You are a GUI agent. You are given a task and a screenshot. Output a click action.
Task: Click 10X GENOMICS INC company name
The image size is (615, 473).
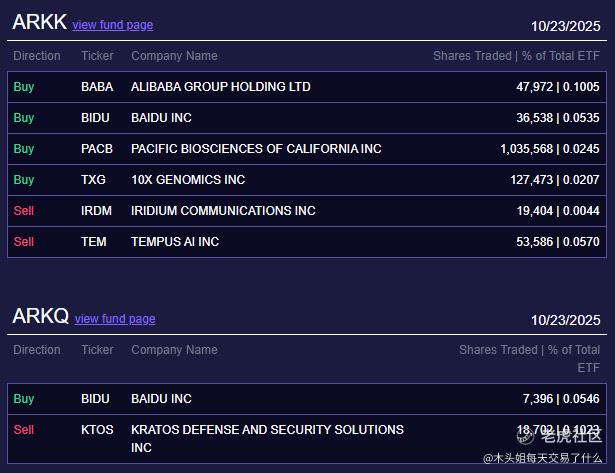tap(188, 180)
